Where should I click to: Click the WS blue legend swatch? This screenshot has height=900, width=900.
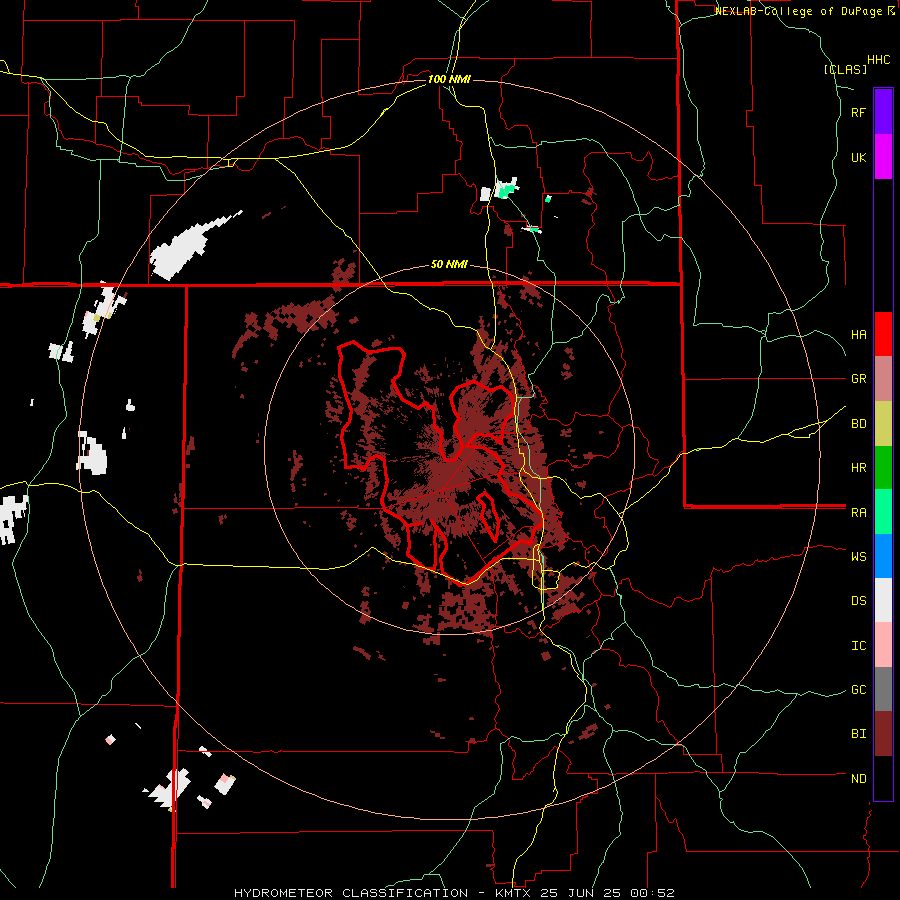[x=883, y=556]
